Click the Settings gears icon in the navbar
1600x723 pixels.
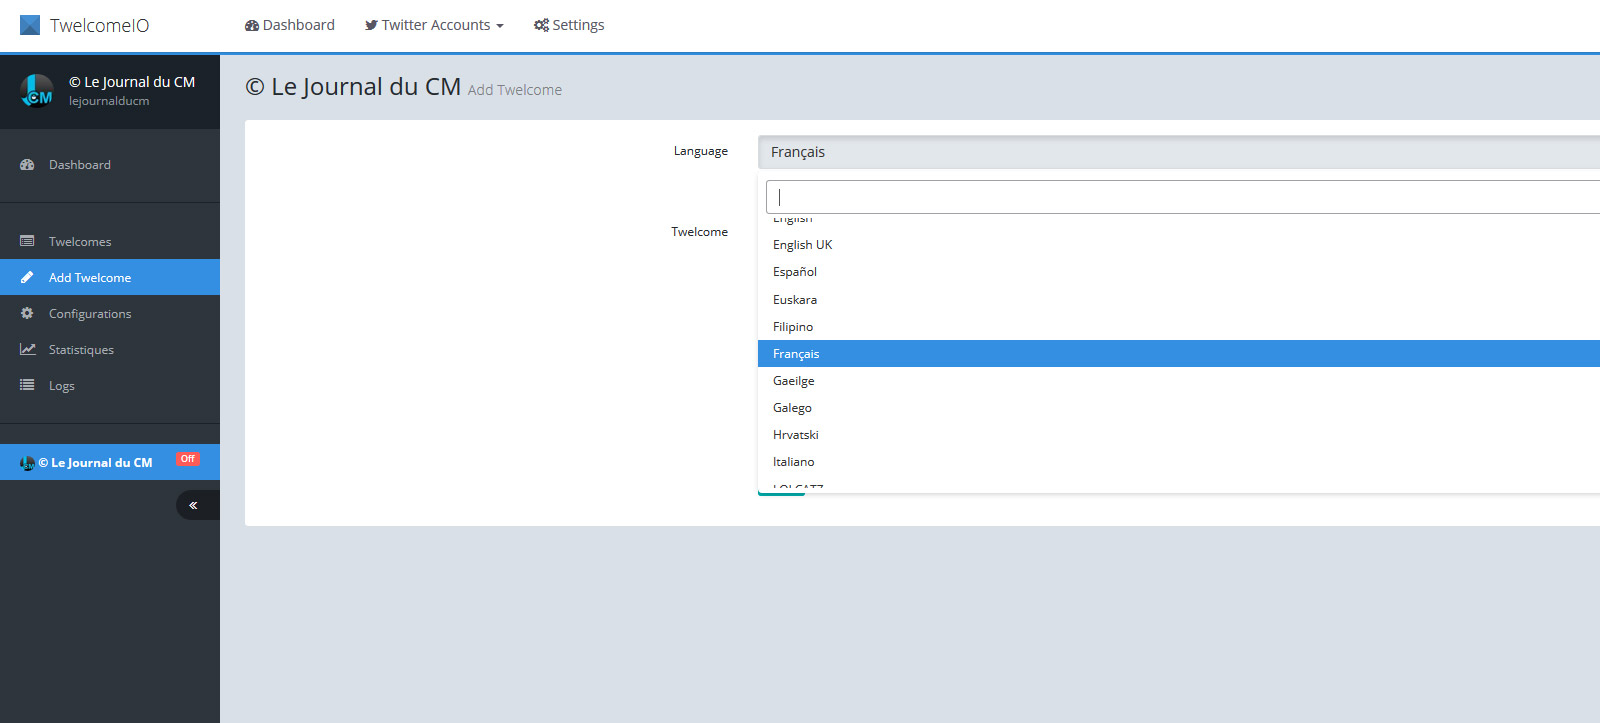click(541, 25)
